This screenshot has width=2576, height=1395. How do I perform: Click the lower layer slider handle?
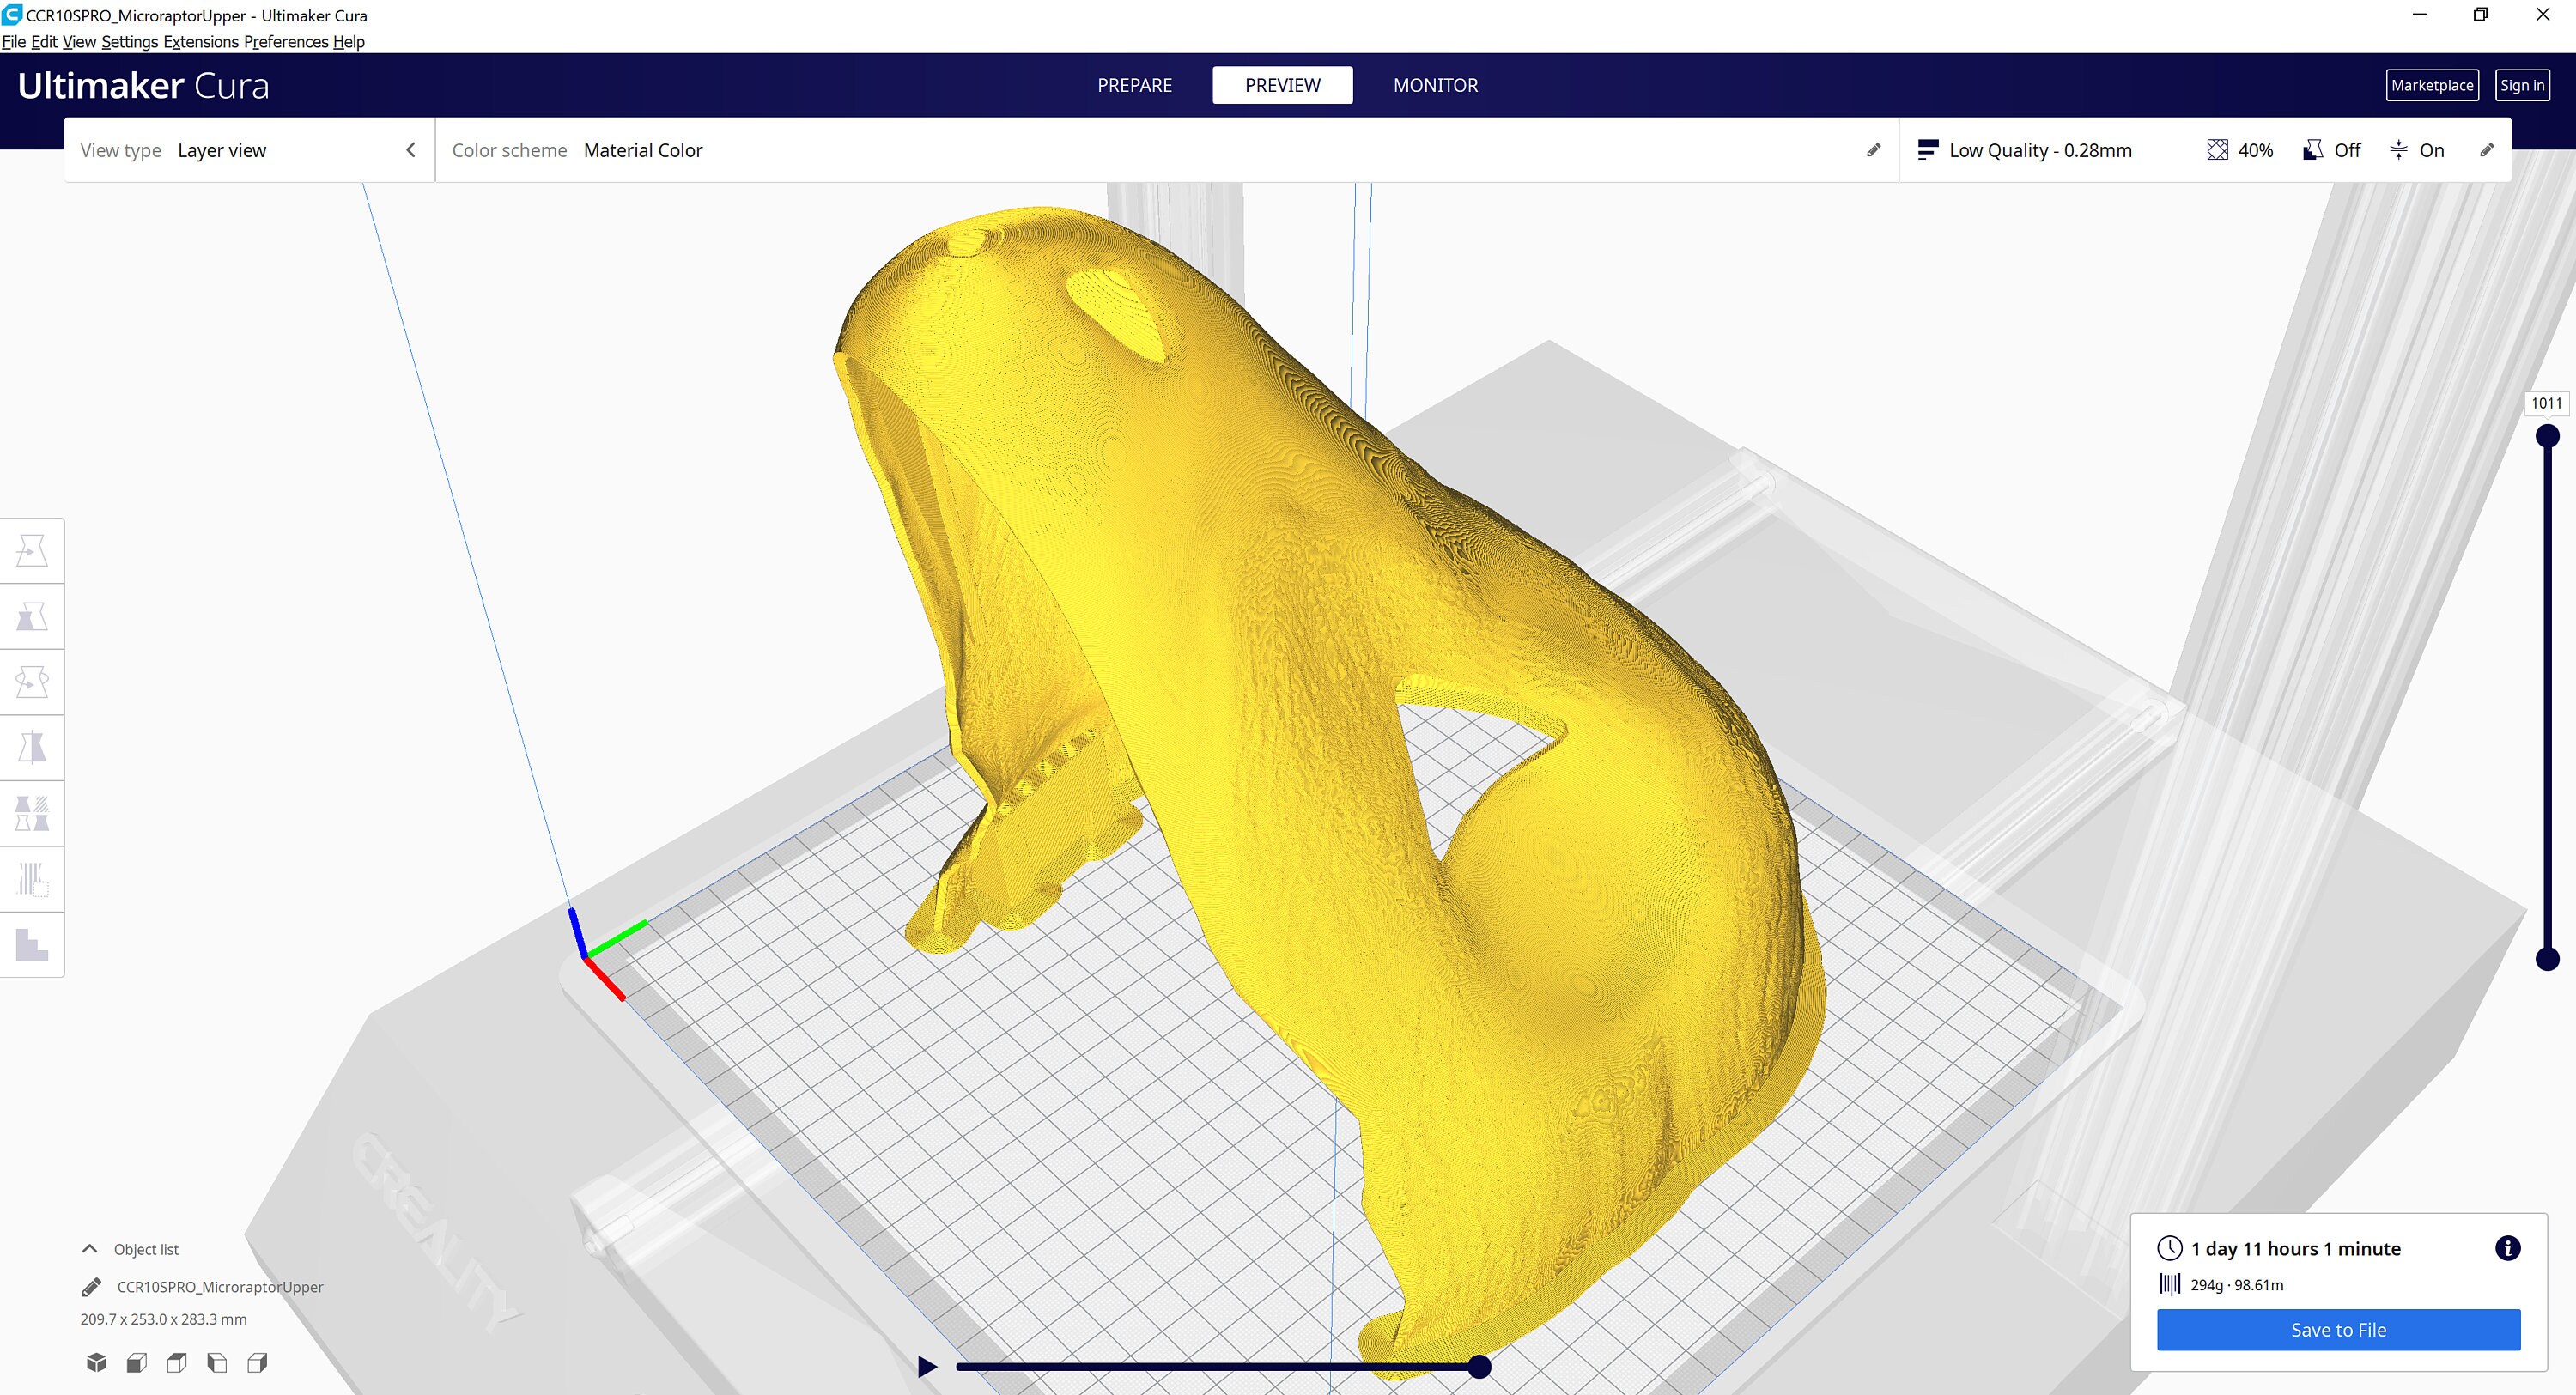point(2547,960)
